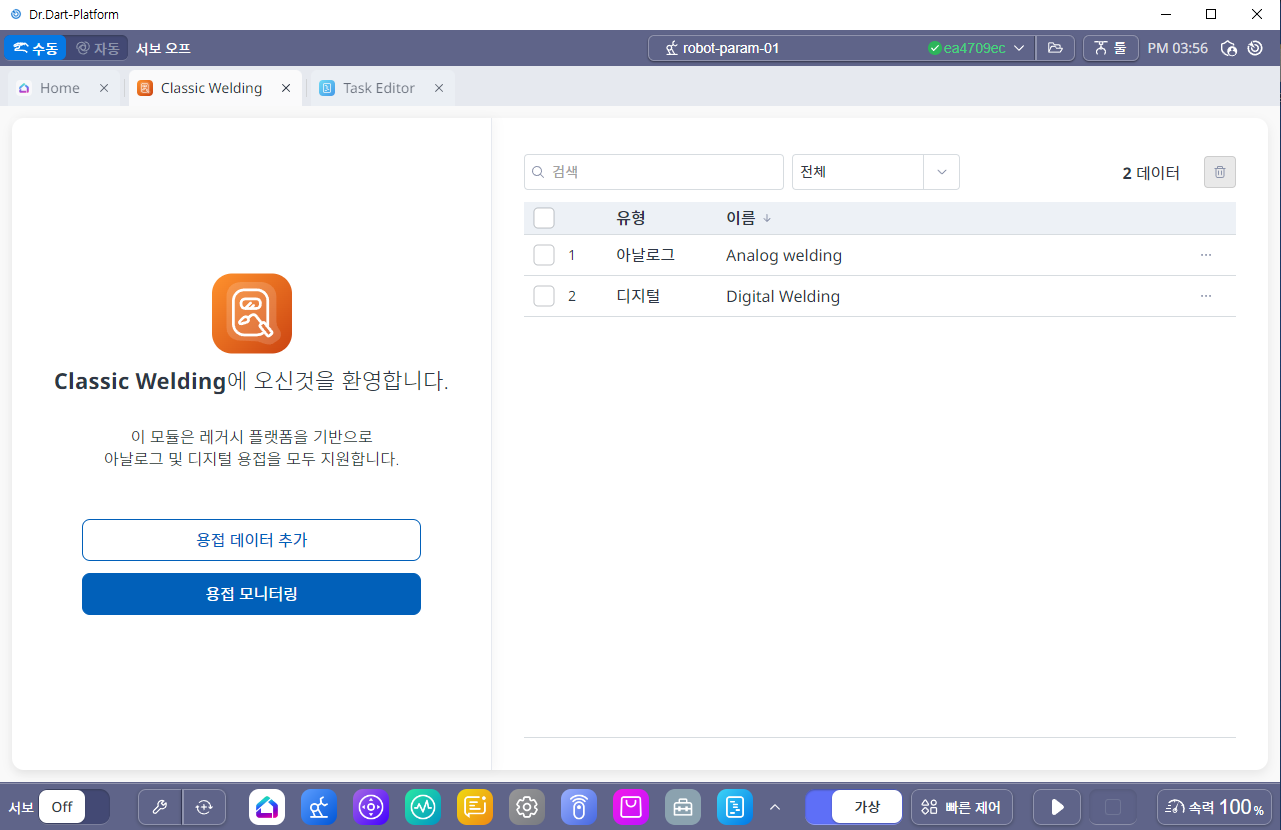
Task: Adjust the 속력 100% speed control
Action: pos(1214,807)
